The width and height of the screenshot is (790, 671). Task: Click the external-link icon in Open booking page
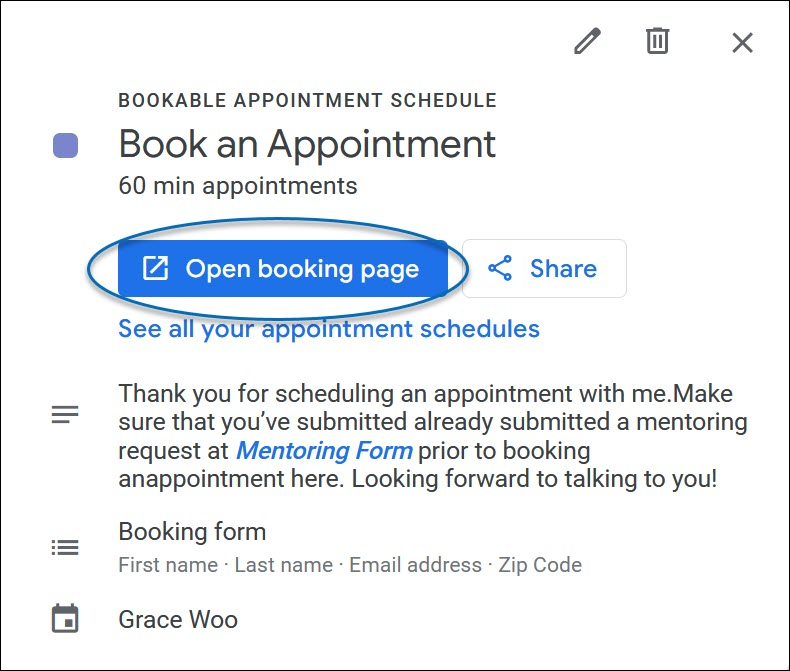pos(155,269)
